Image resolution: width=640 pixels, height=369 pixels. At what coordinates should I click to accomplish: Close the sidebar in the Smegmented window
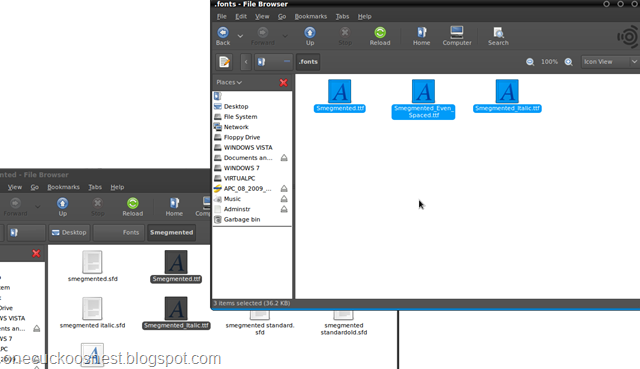click(36, 253)
